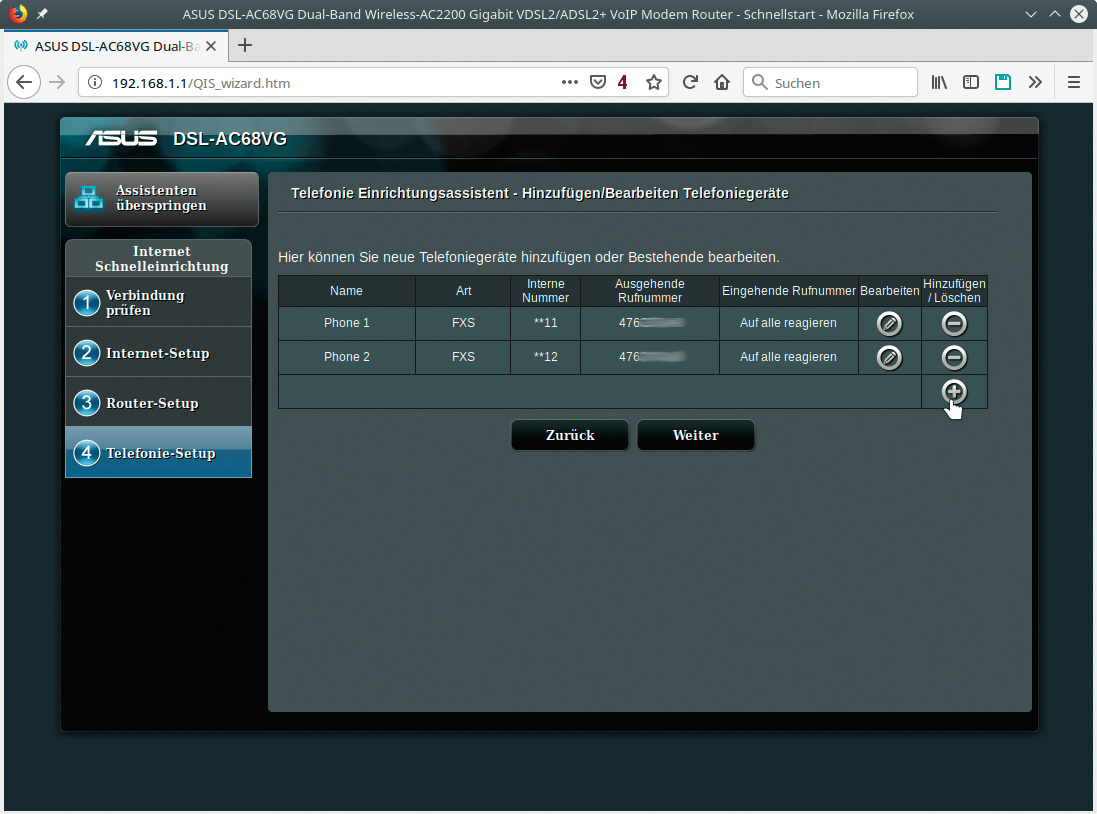Click 'FXS' type in Phone 1 row
The height and width of the screenshot is (814, 1097).
(463, 323)
